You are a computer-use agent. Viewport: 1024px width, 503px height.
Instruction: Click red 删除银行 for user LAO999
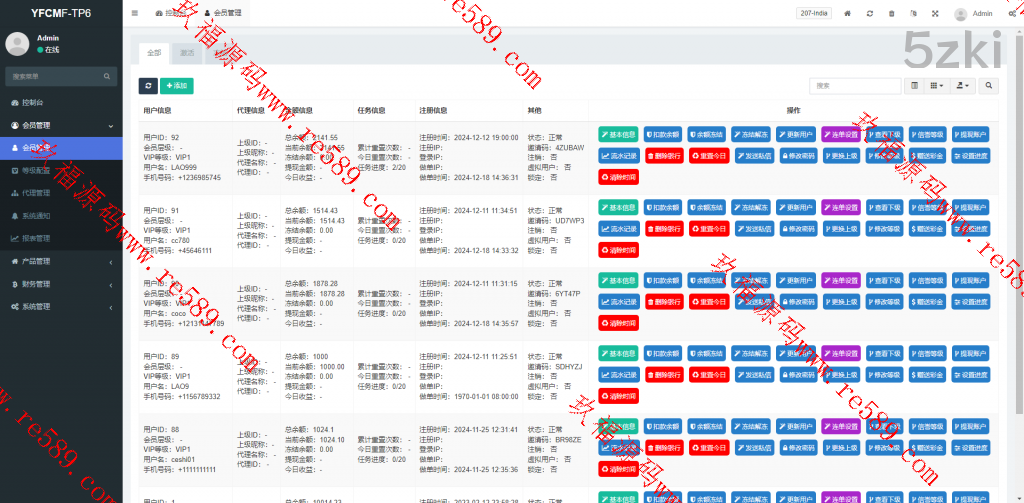click(x=664, y=155)
